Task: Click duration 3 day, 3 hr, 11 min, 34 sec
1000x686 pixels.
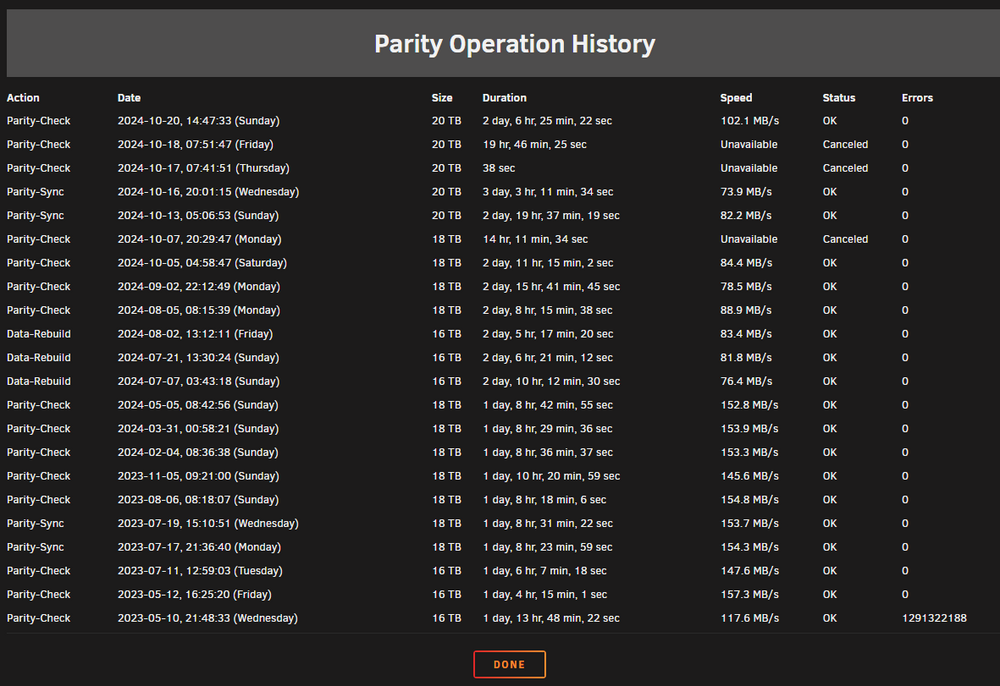Action: (x=548, y=191)
